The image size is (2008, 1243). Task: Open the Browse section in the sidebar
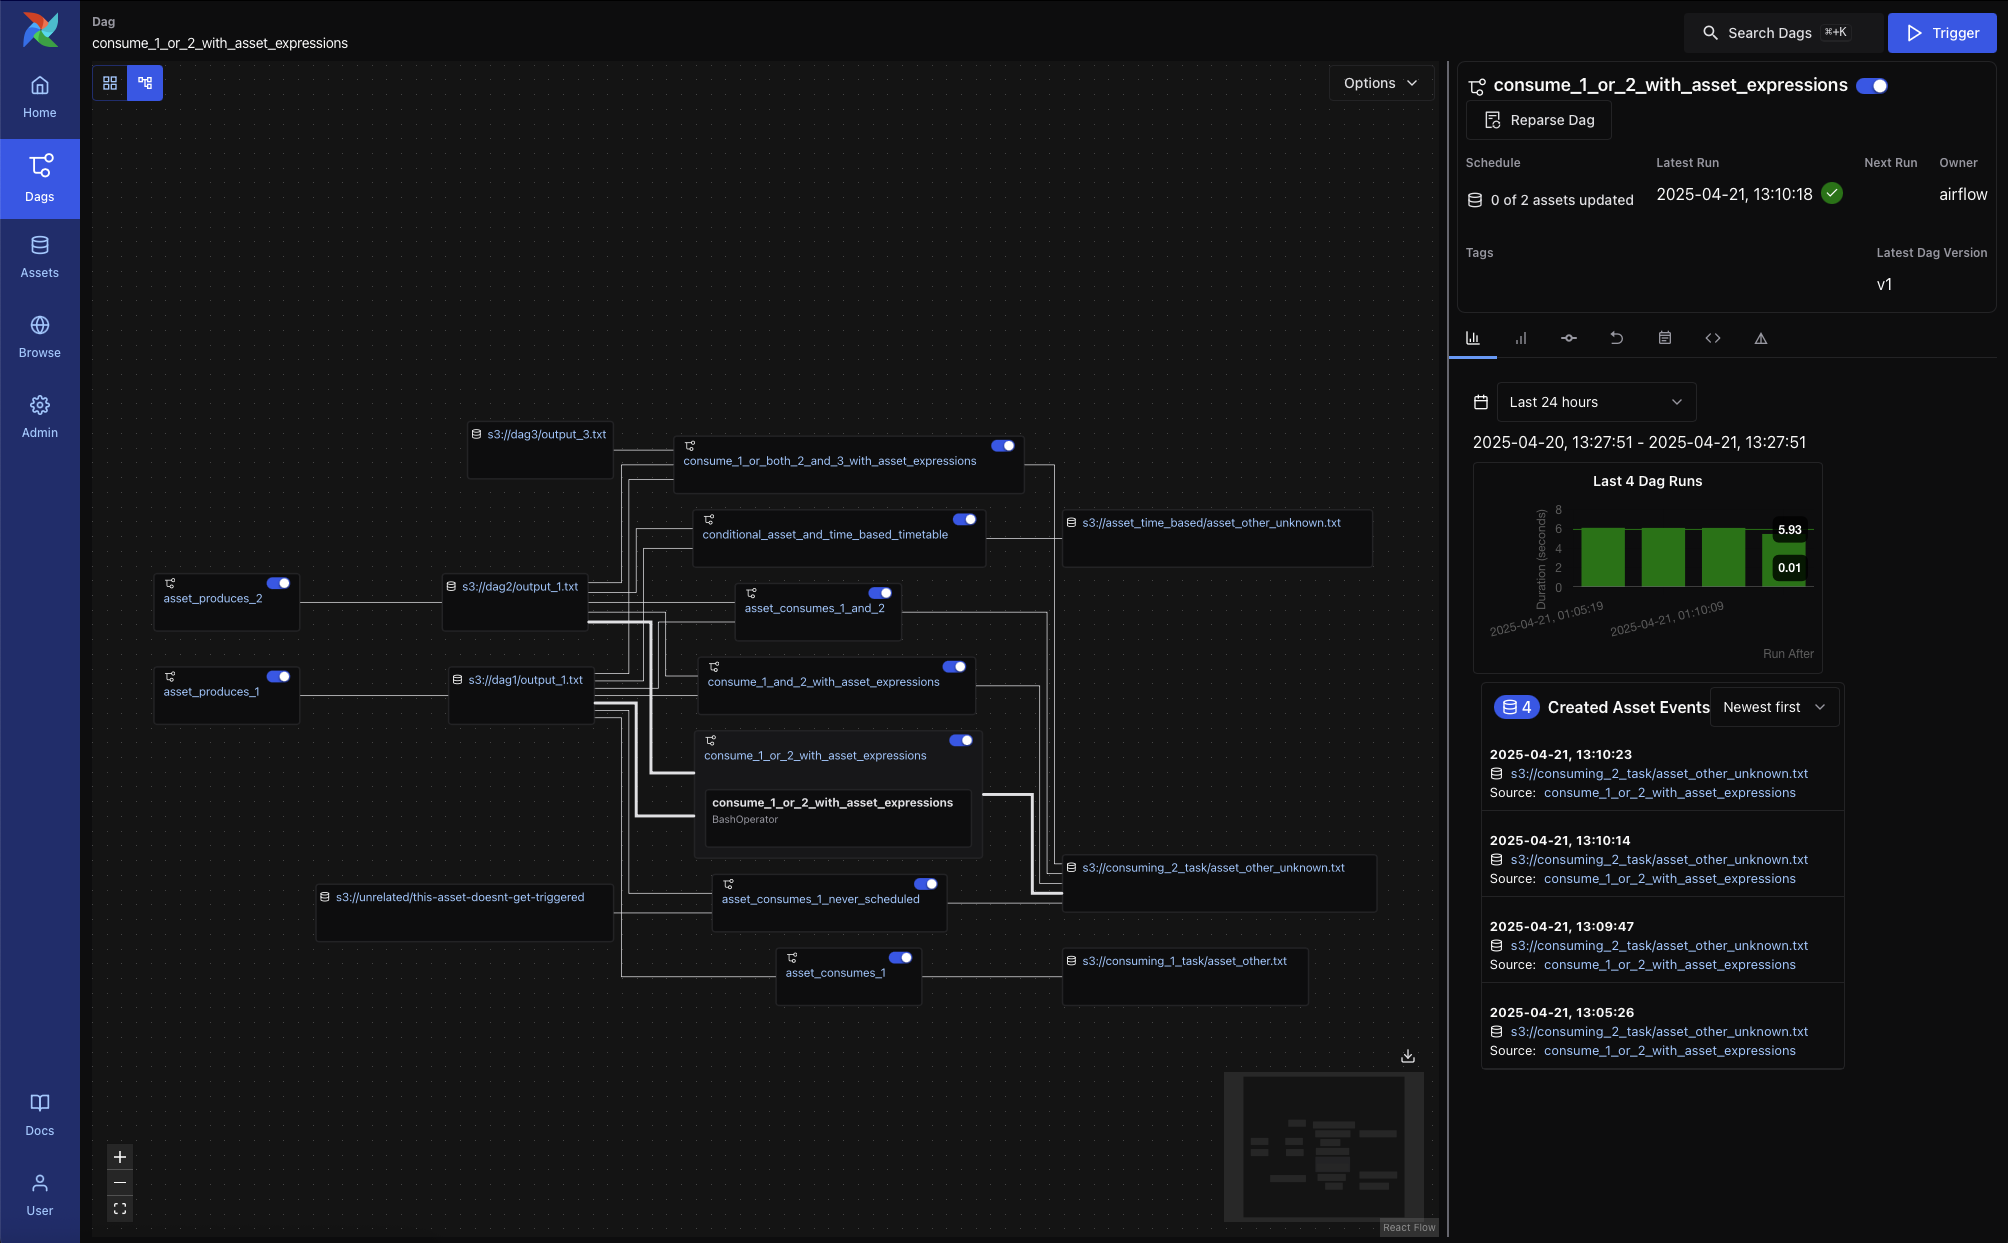coord(40,336)
